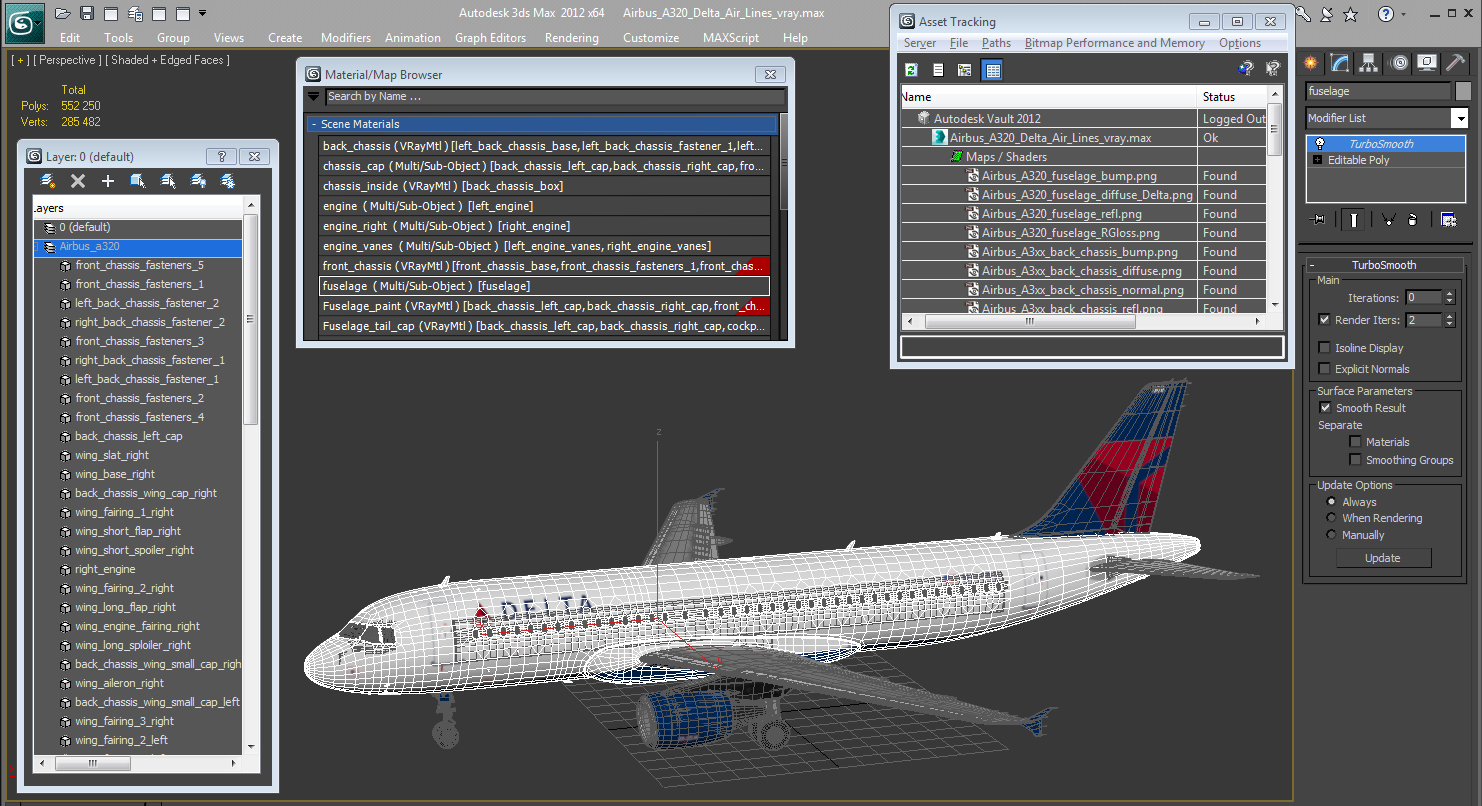Click Freeze/Unfreeze All Layers snowflake icon
This screenshot has width=1482, height=806.
point(228,181)
